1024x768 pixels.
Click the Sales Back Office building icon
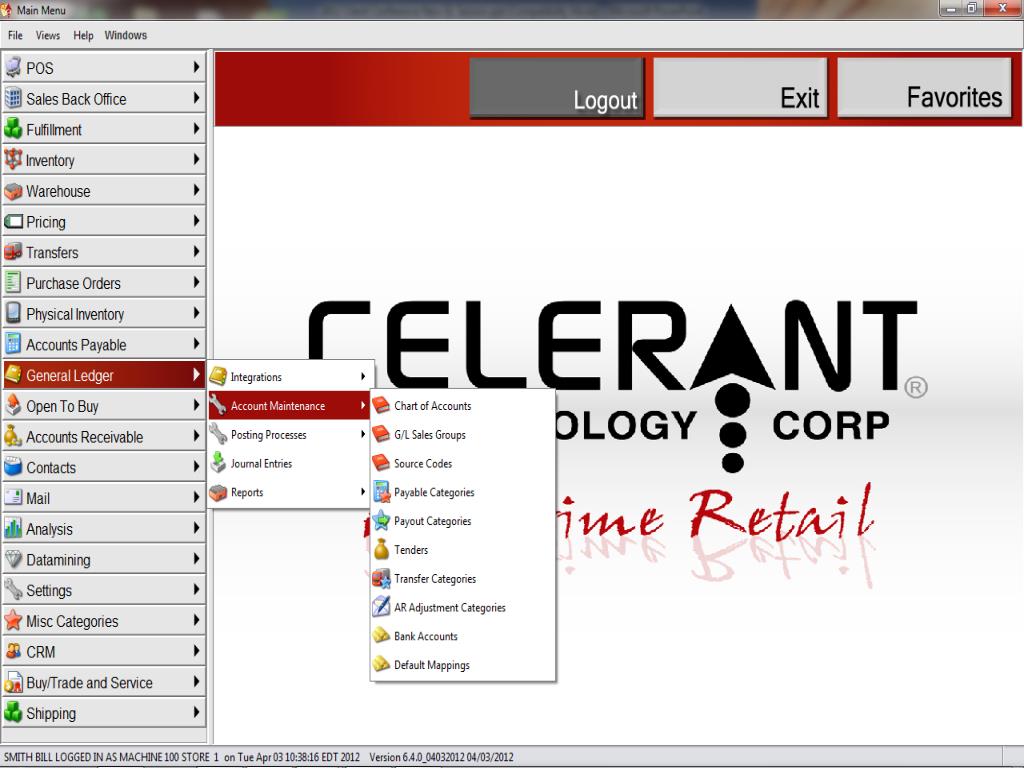point(13,98)
